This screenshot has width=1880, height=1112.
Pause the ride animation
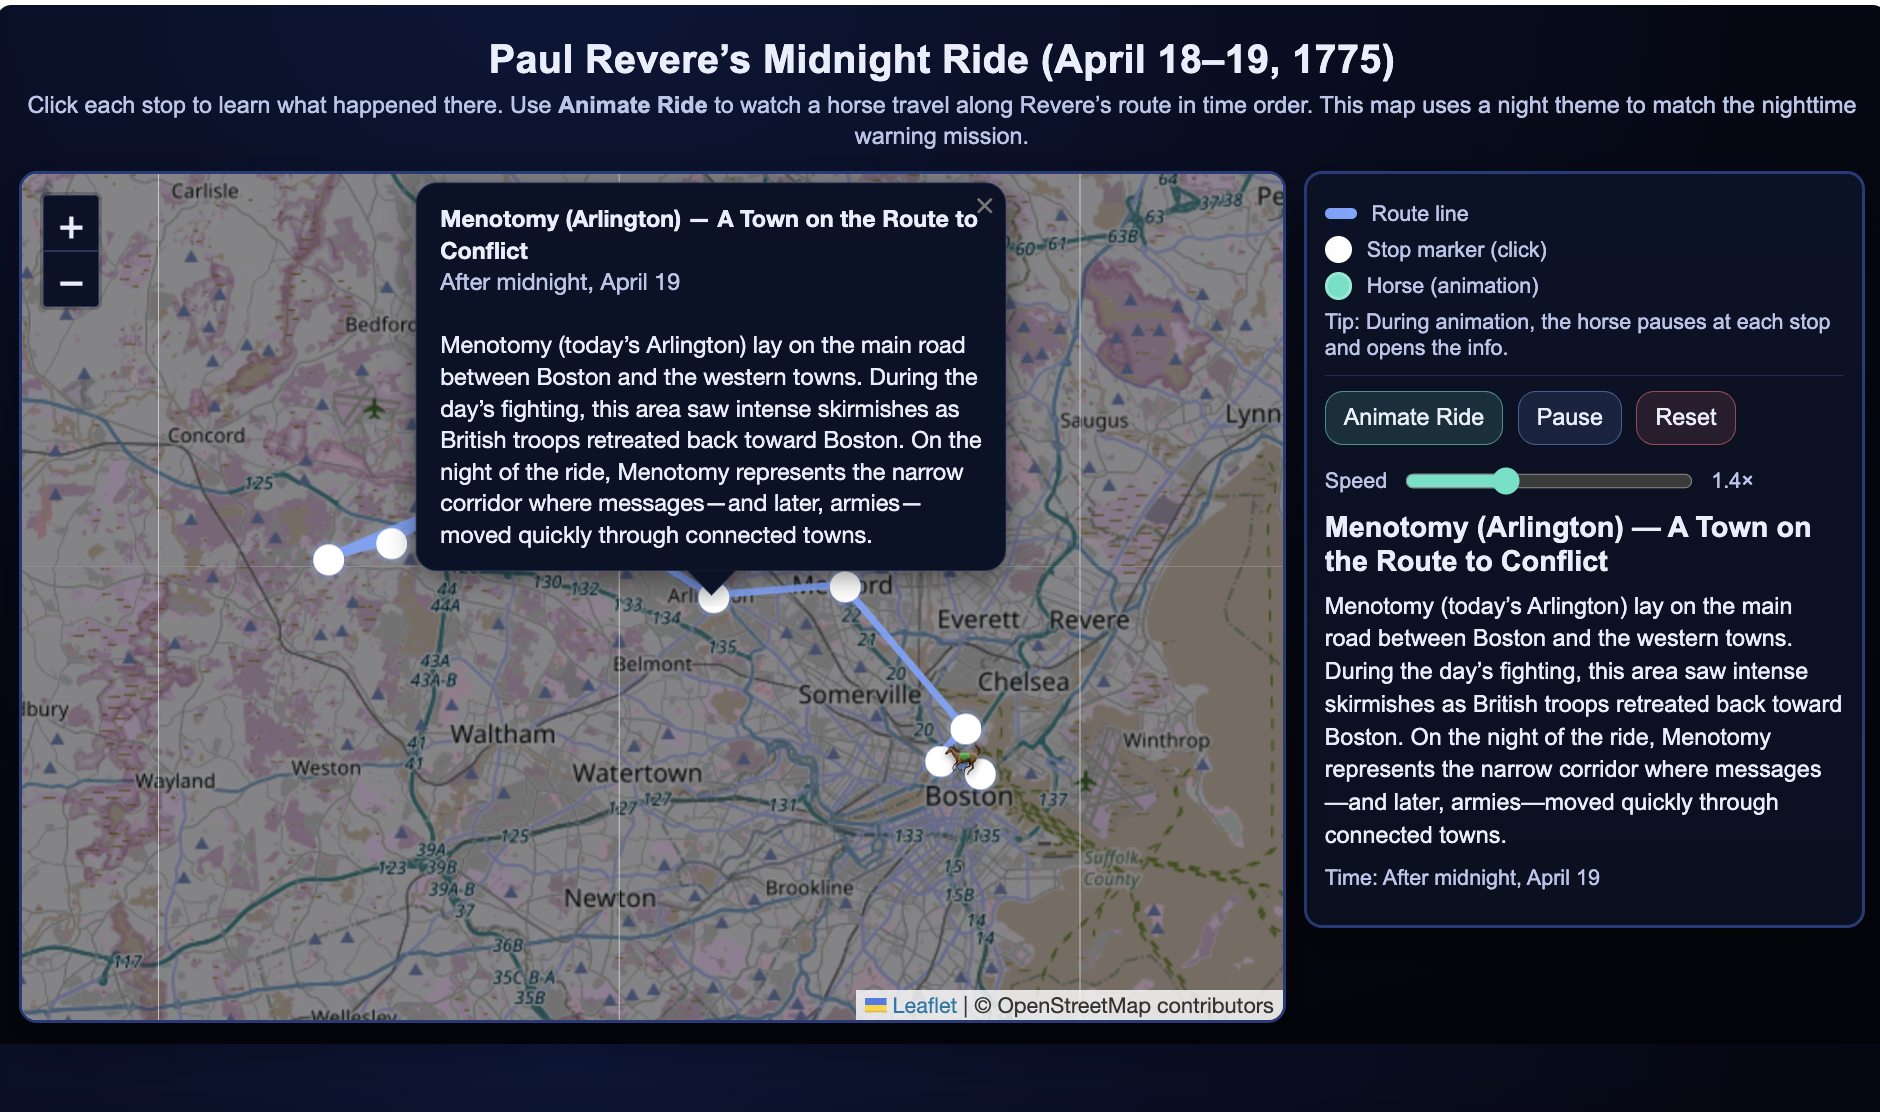pos(1569,417)
